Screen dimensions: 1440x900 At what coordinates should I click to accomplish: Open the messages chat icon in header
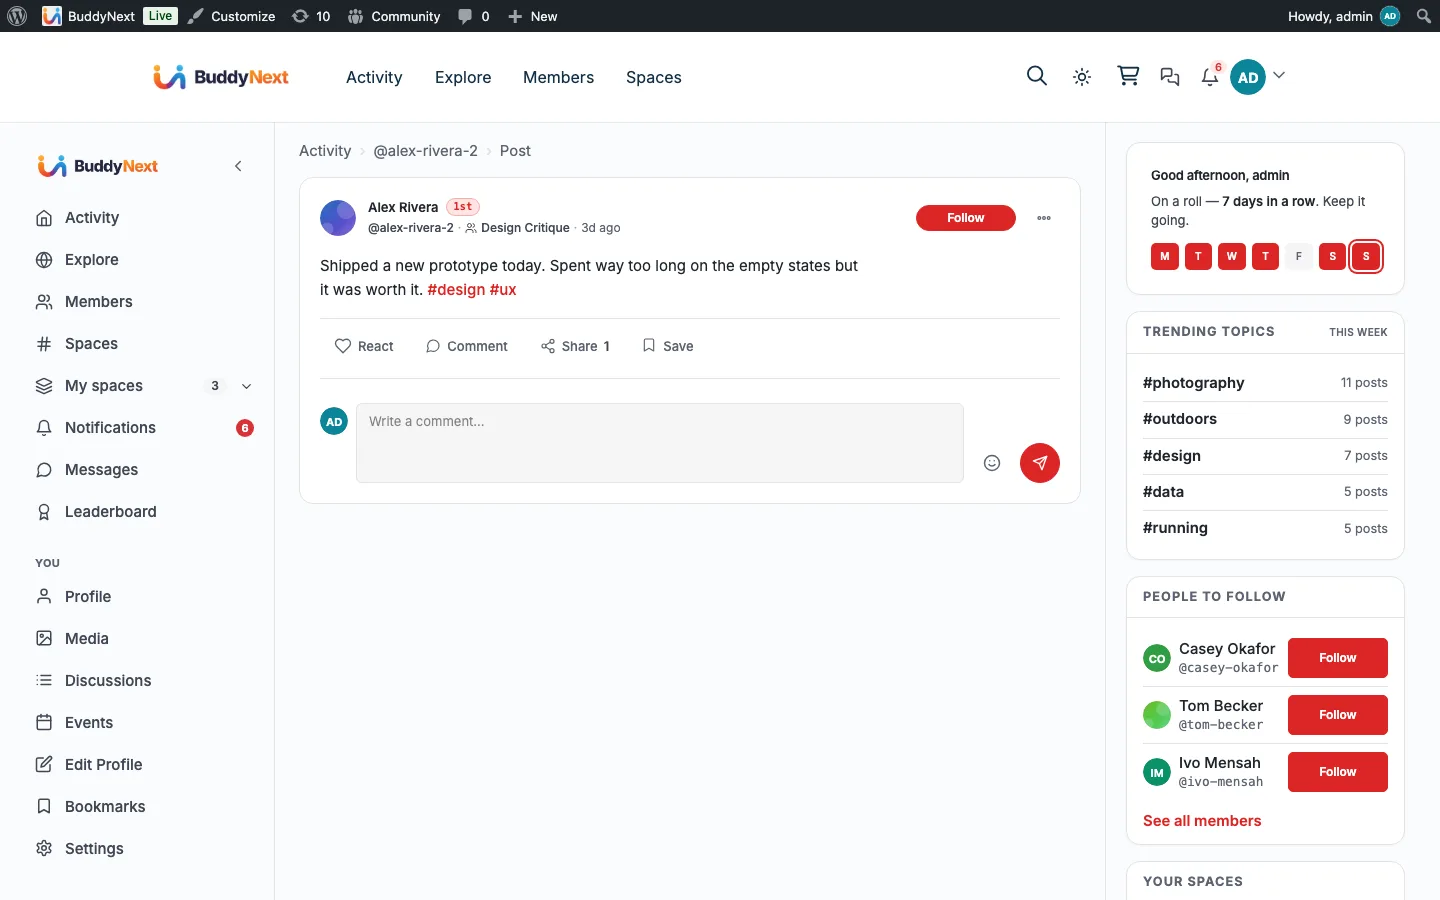[x=1170, y=77]
